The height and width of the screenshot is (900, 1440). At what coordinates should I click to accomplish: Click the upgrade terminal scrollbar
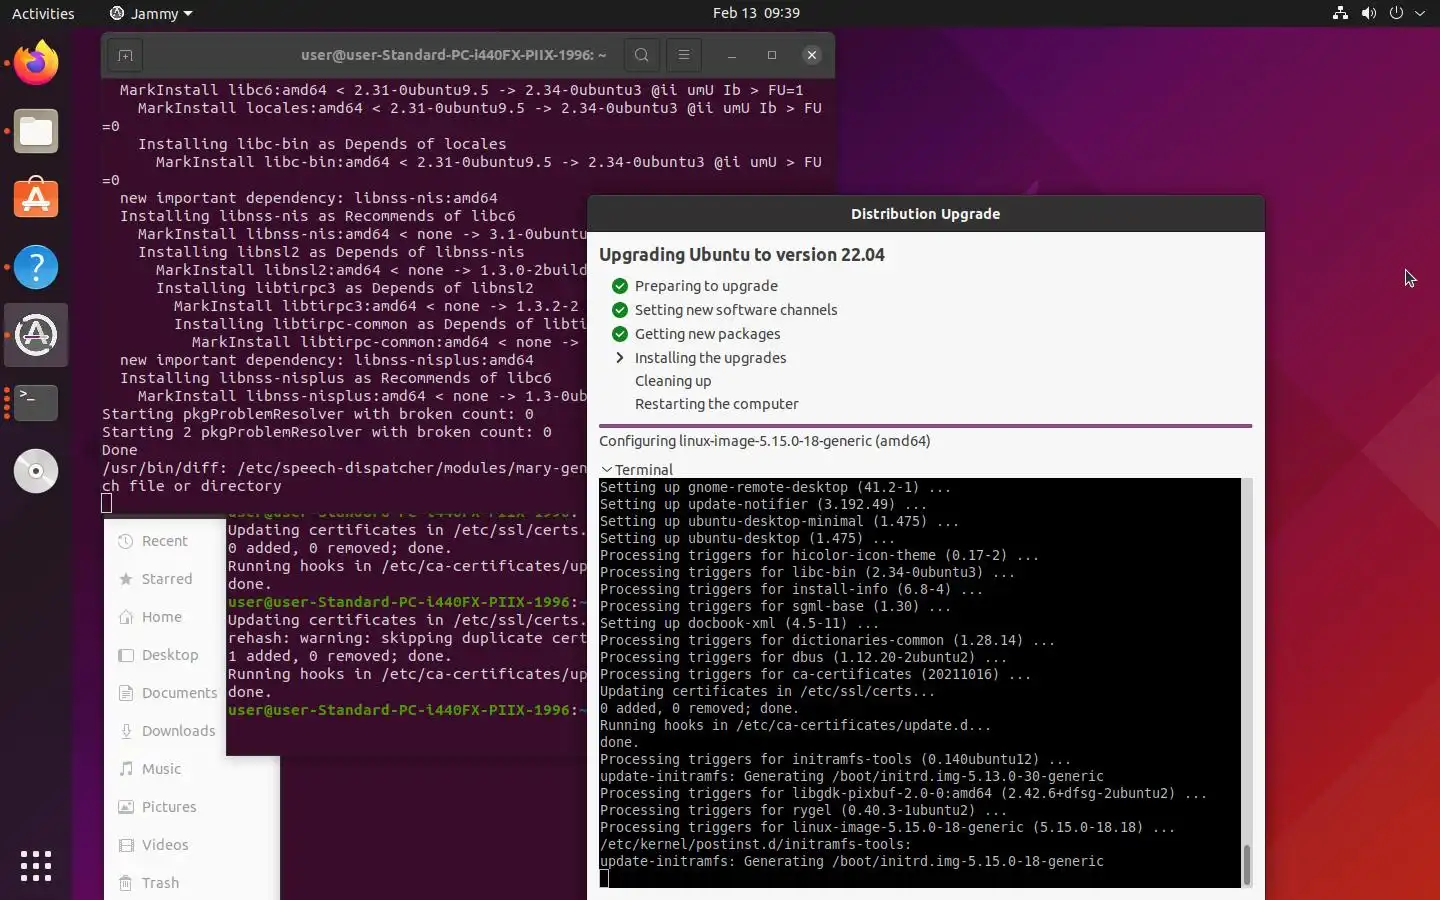click(x=1246, y=865)
